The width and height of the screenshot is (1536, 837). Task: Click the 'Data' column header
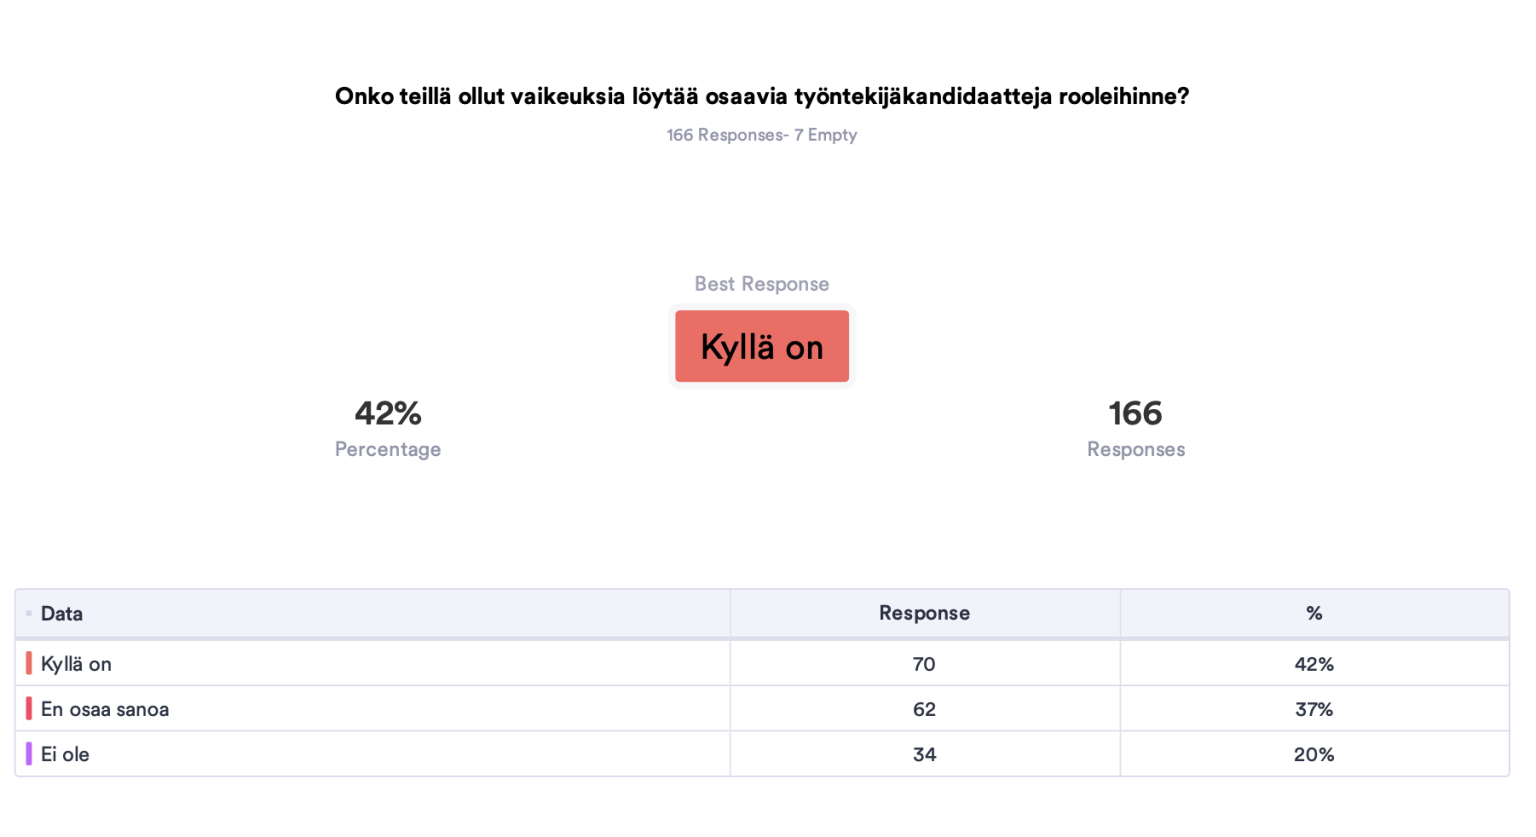point(62,614)
